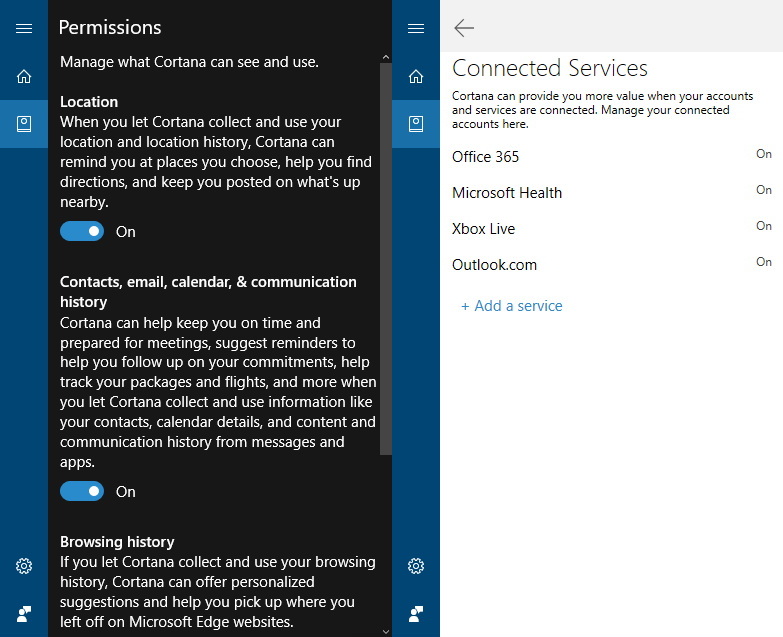Click the On status for Xbox Live

tap(764, 226)
